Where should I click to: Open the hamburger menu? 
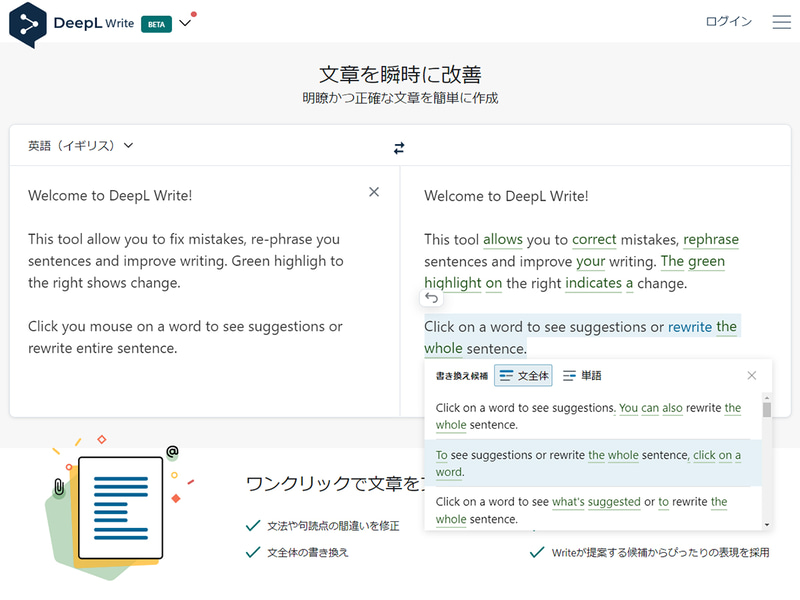(781, 21)
